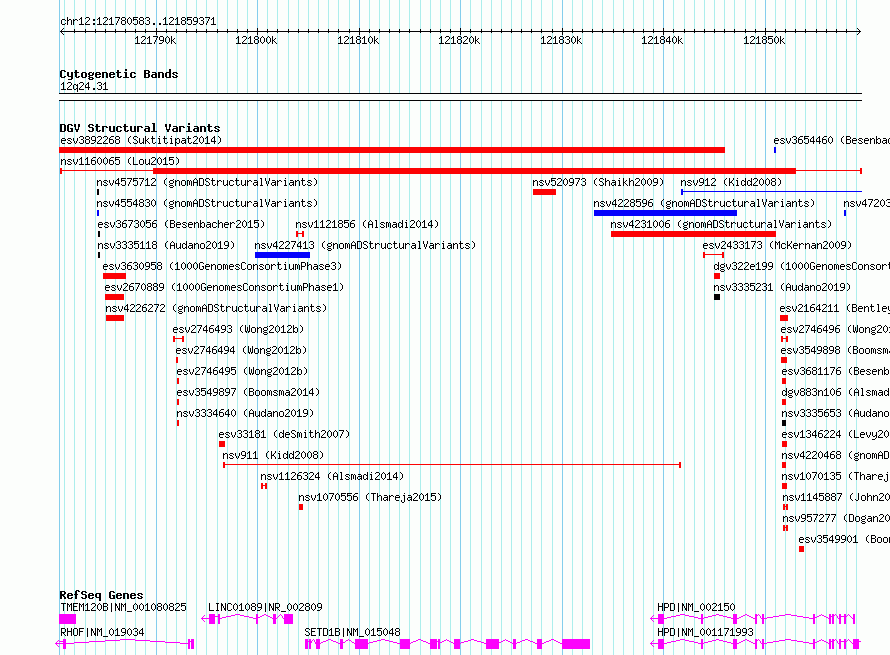Open esv2746493 (Wong2012b) variant
Screen dimensions: 890x655
(238, 329)
